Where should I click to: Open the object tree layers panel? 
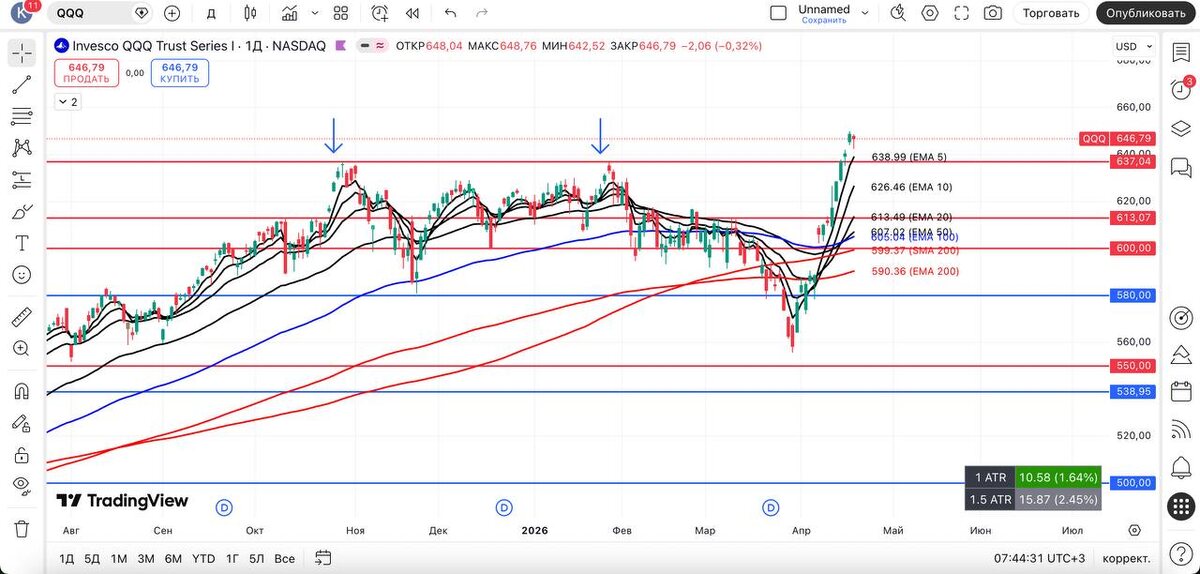click(1181, 128)
